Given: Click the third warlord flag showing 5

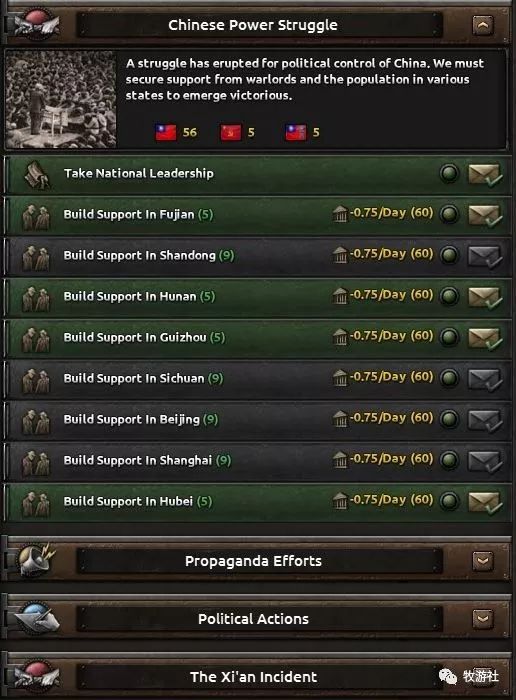Looking at the screenshot, I should [296, 132].
